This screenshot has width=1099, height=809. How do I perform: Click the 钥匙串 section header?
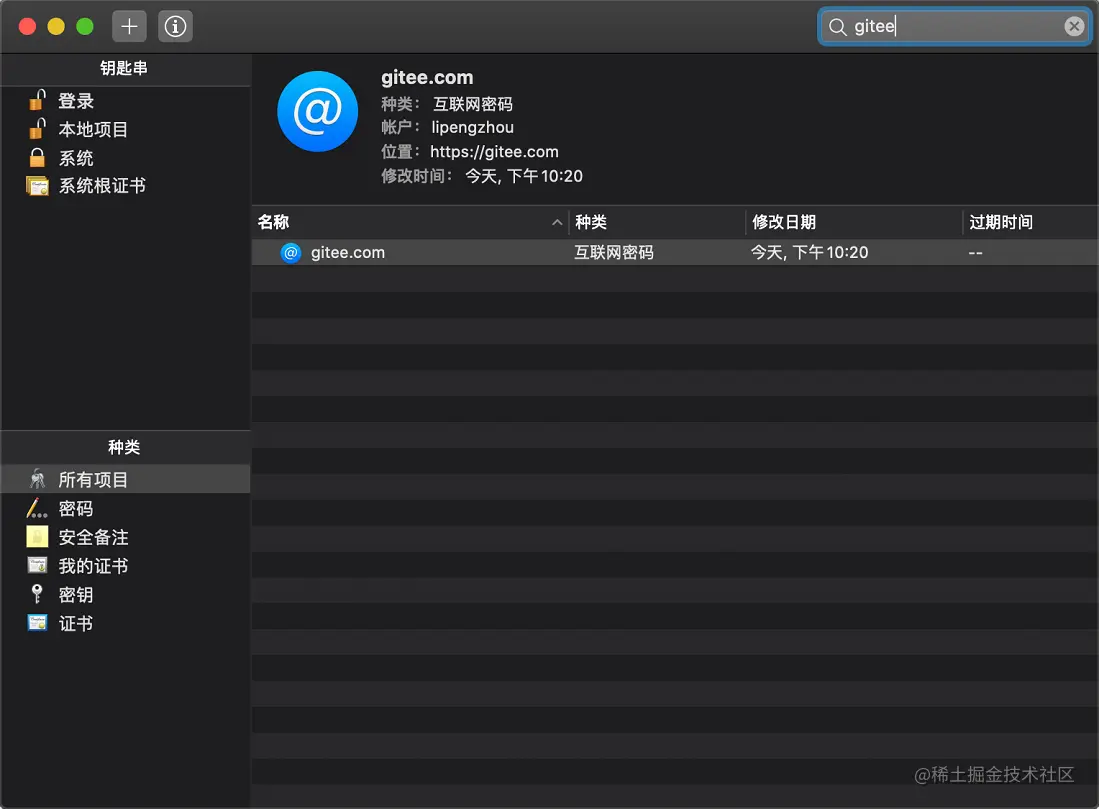click(124, 68)
